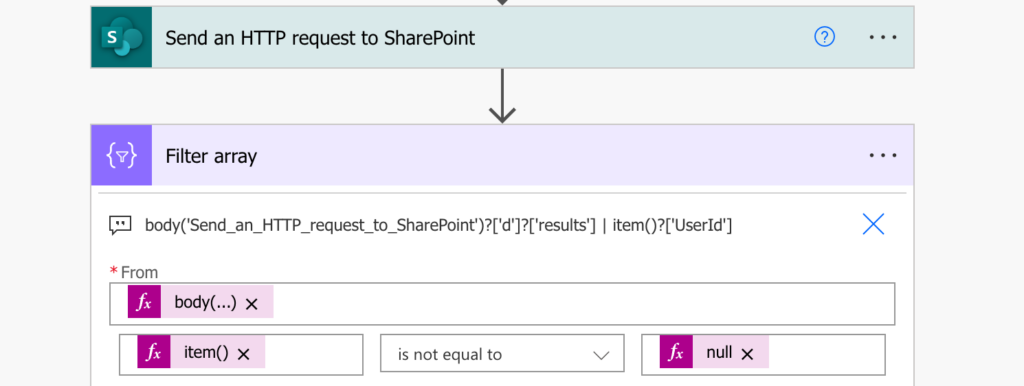Open help for Send an HTTP request action
This screenshot has height=386, width=1024.
click(x=824, y=37)
